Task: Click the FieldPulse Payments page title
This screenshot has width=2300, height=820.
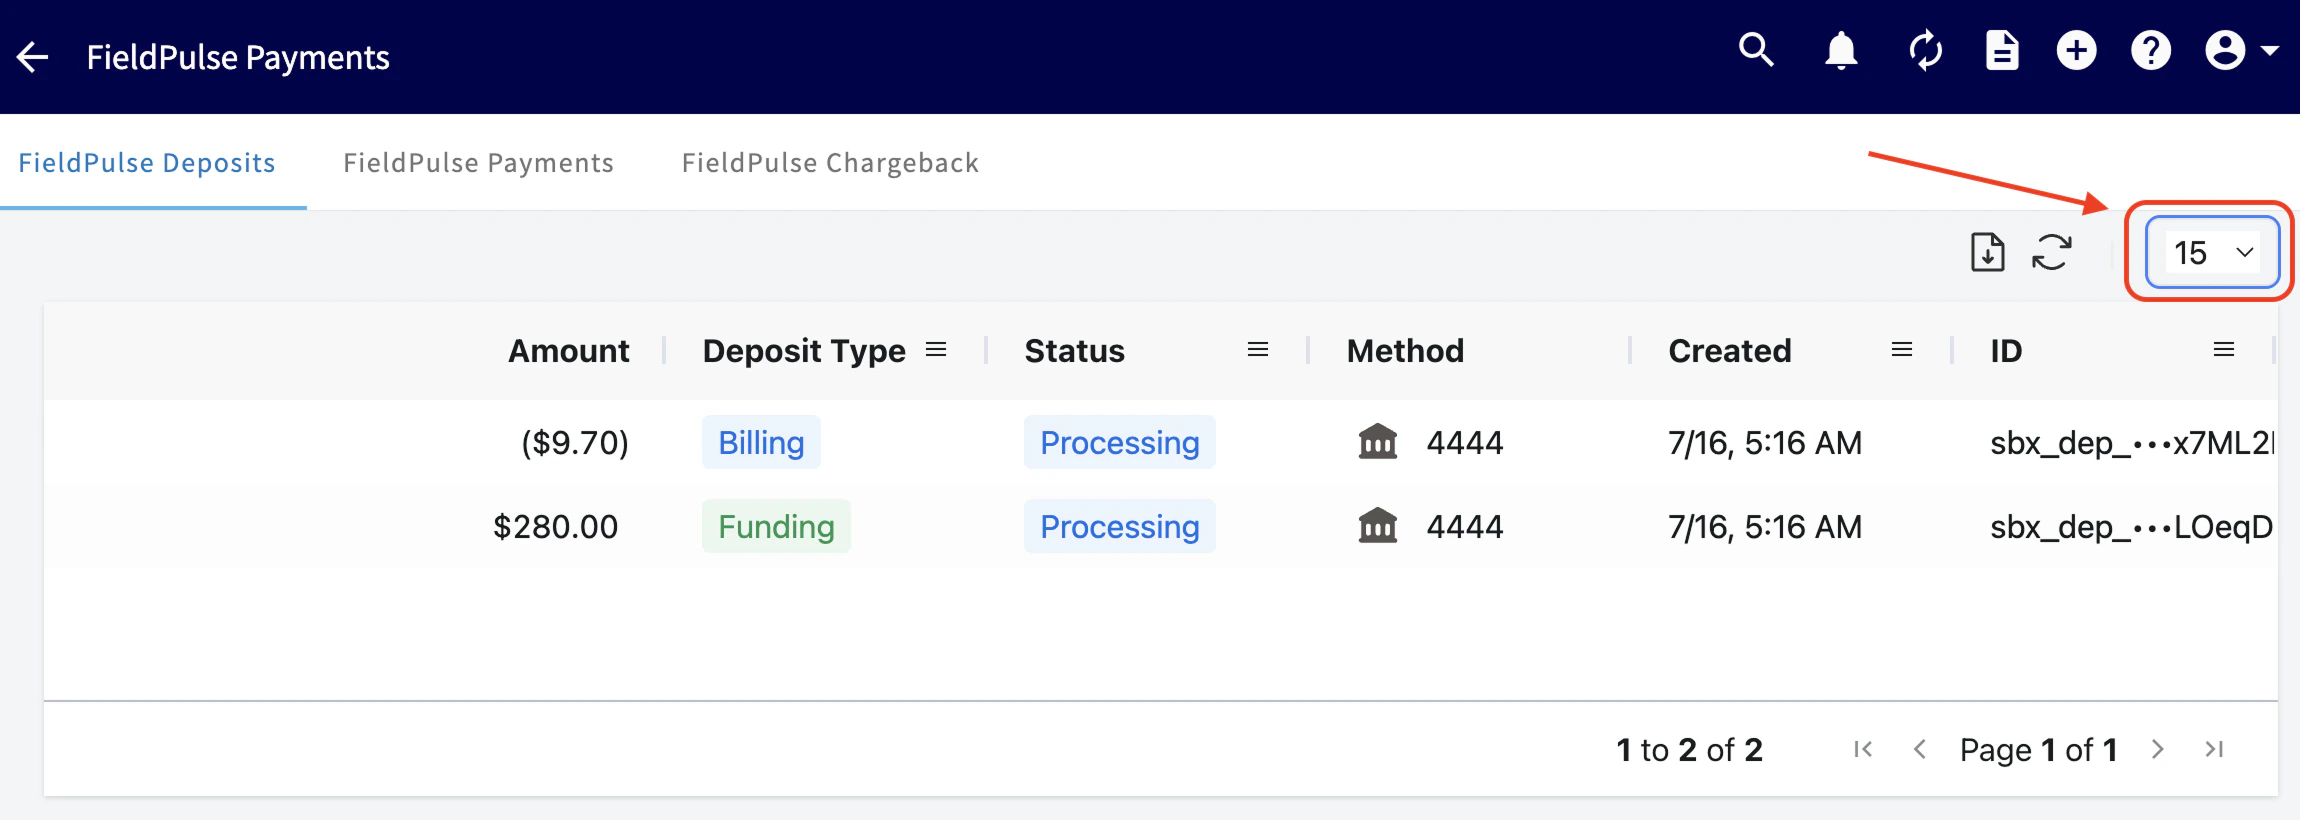Action: point(238,57)
